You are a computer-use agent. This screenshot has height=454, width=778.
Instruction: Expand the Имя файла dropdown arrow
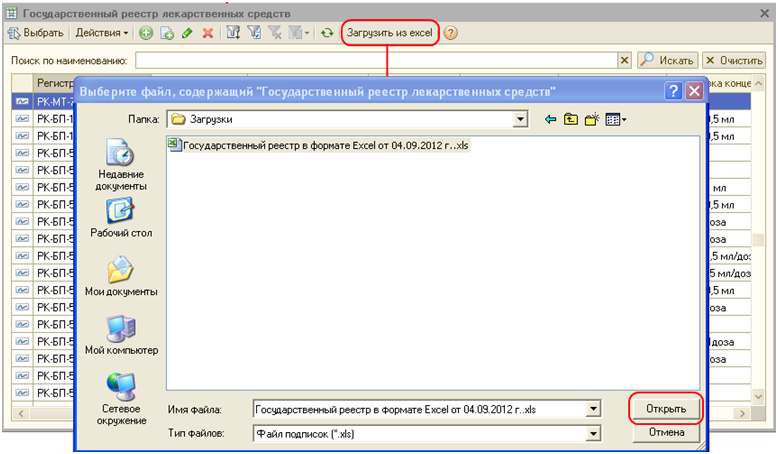click(593, 409)
